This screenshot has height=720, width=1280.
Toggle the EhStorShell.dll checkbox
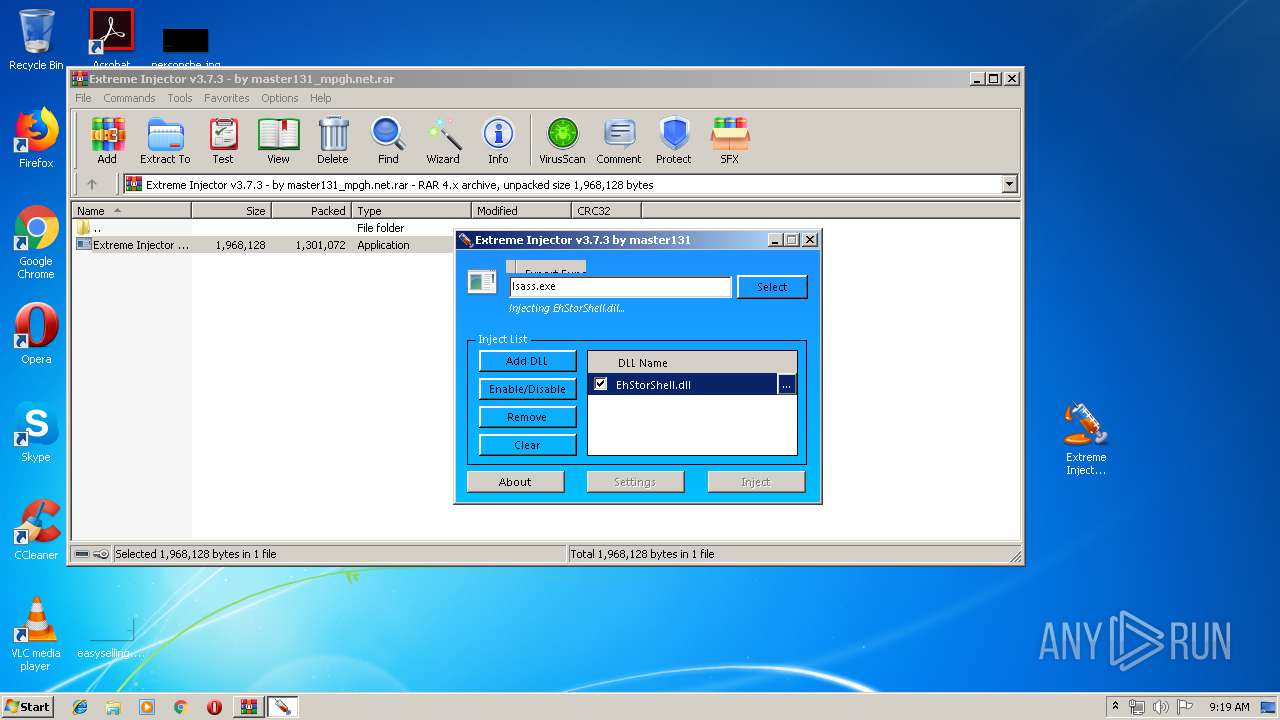[601, 384]
